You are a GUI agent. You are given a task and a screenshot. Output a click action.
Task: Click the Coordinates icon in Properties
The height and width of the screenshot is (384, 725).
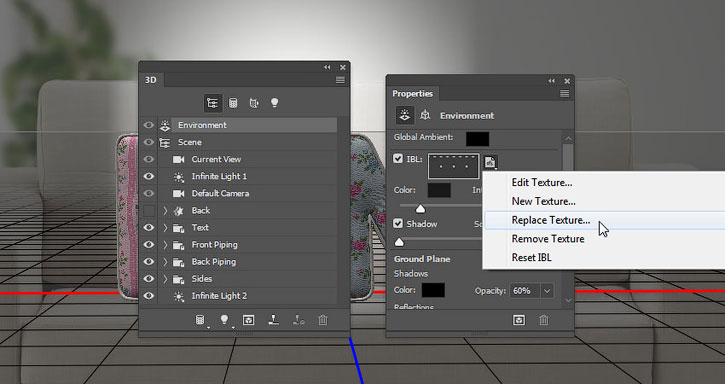425,116
